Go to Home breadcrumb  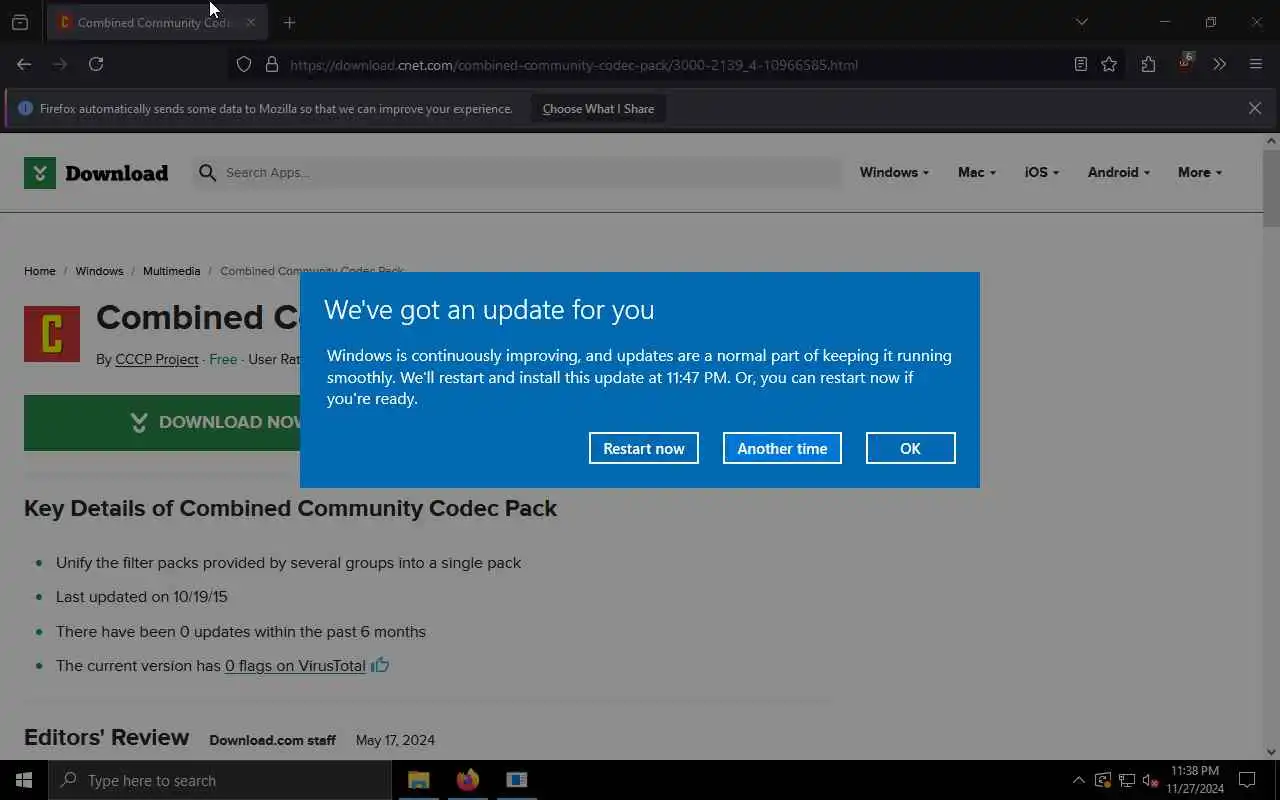40,271
